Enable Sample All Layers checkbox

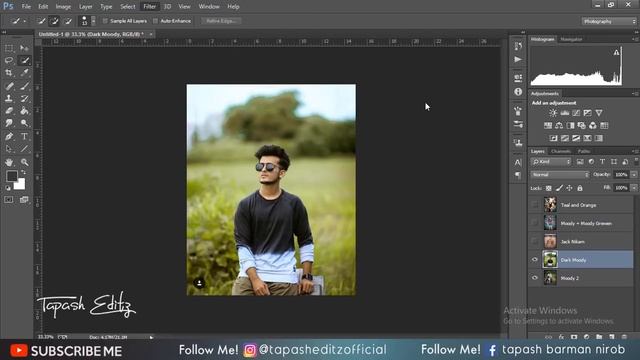[105, 21]
